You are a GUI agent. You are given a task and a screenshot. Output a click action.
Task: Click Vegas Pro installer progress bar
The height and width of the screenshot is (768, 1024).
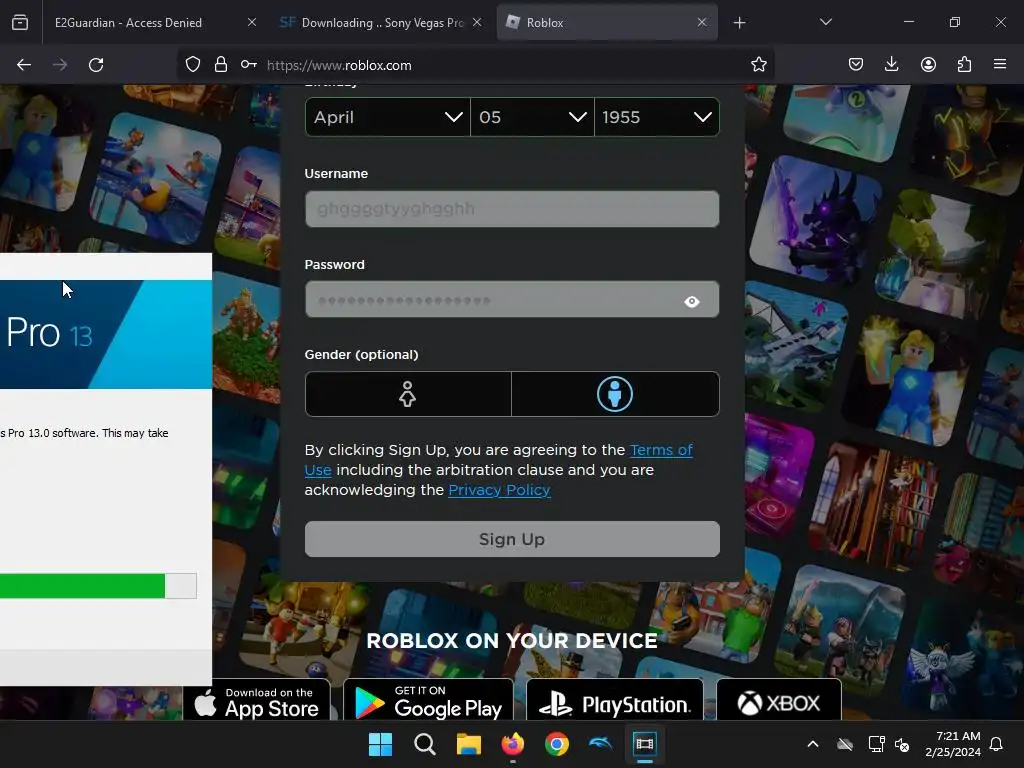pos(98,586)
